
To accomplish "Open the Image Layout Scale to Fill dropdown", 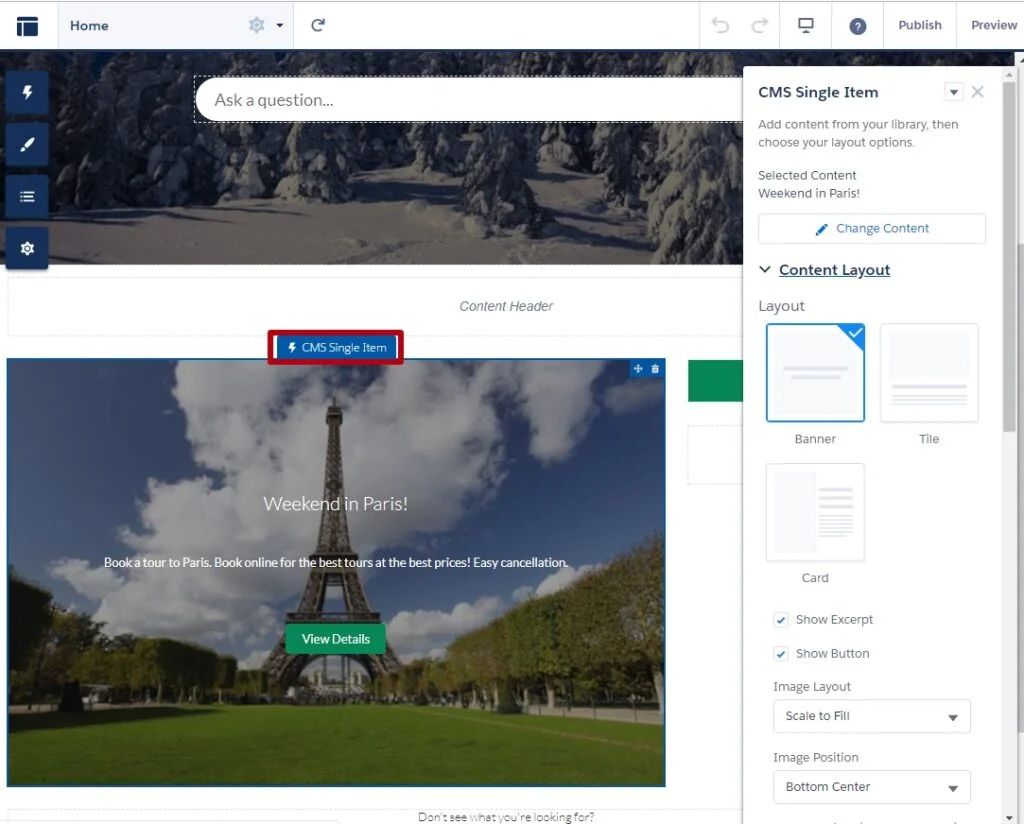I will 871,716.
